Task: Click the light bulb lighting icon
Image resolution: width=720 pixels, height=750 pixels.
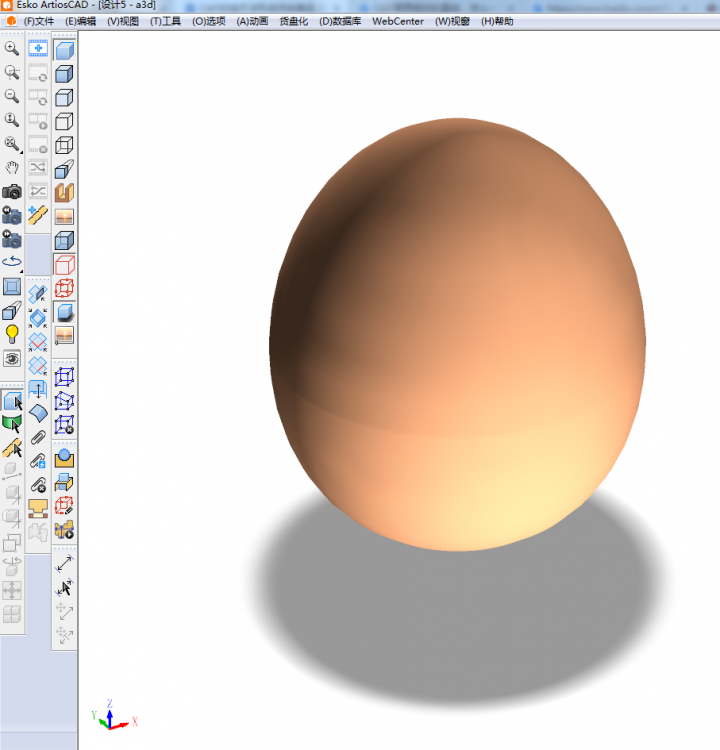Action: [x=12, y=333]
